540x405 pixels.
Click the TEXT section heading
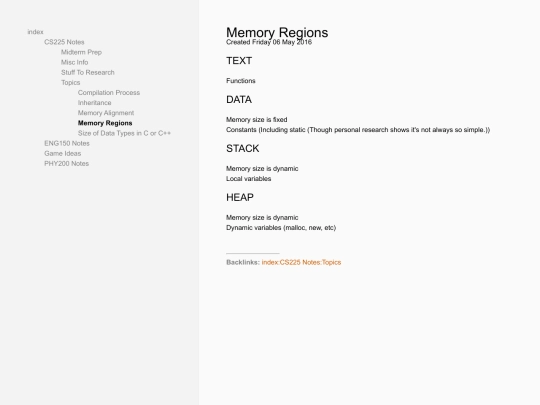239,61
